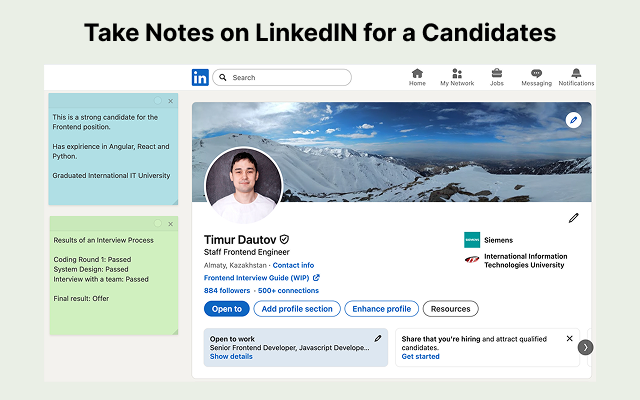Screen dimensions: 640x400
Task: View the 500+ connections link
Action: coord(288,291)
